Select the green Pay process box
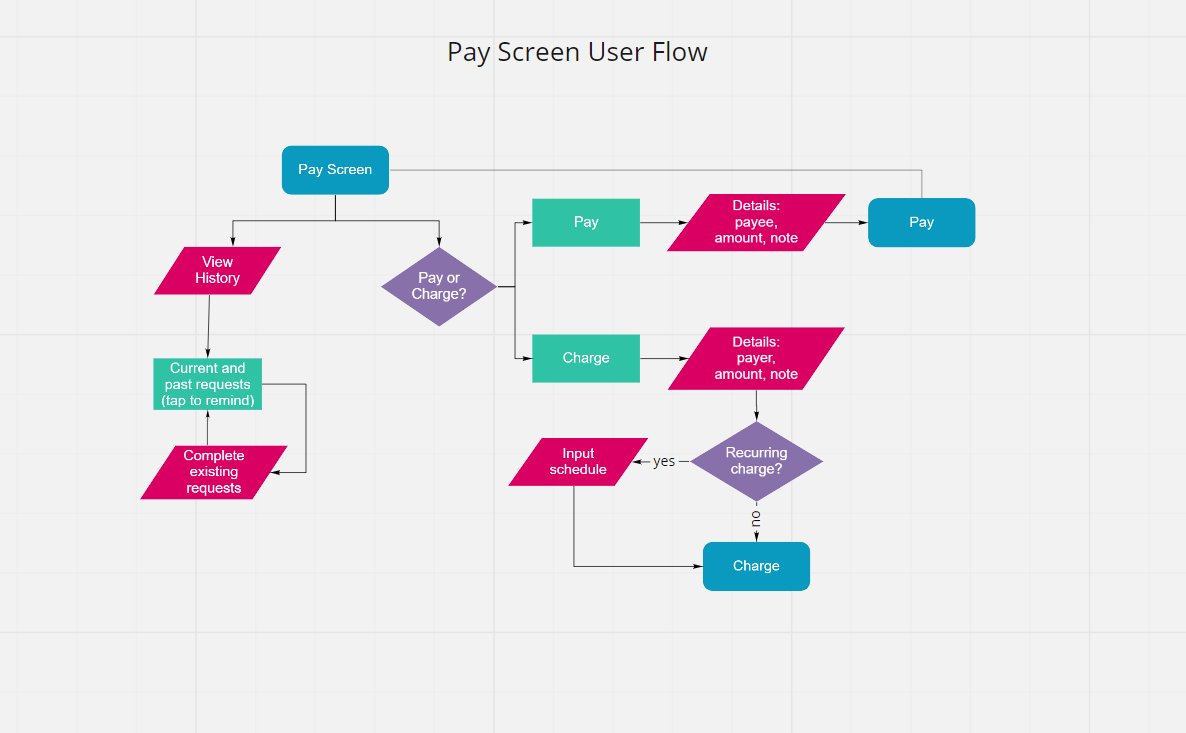Screen dimensions: 1186x733 585,222
